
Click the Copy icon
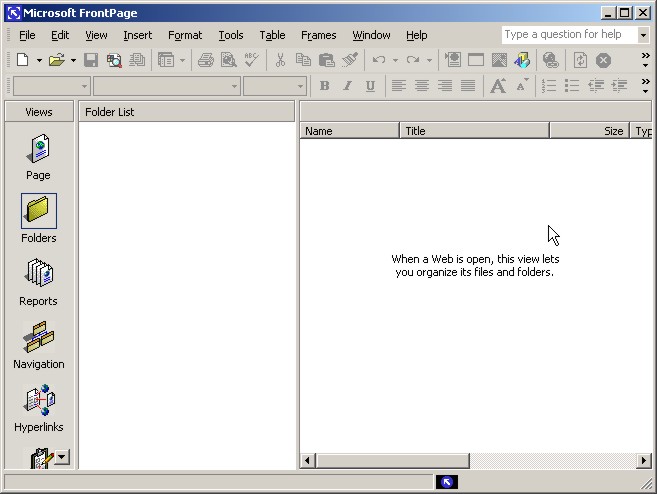click(303, 60)
